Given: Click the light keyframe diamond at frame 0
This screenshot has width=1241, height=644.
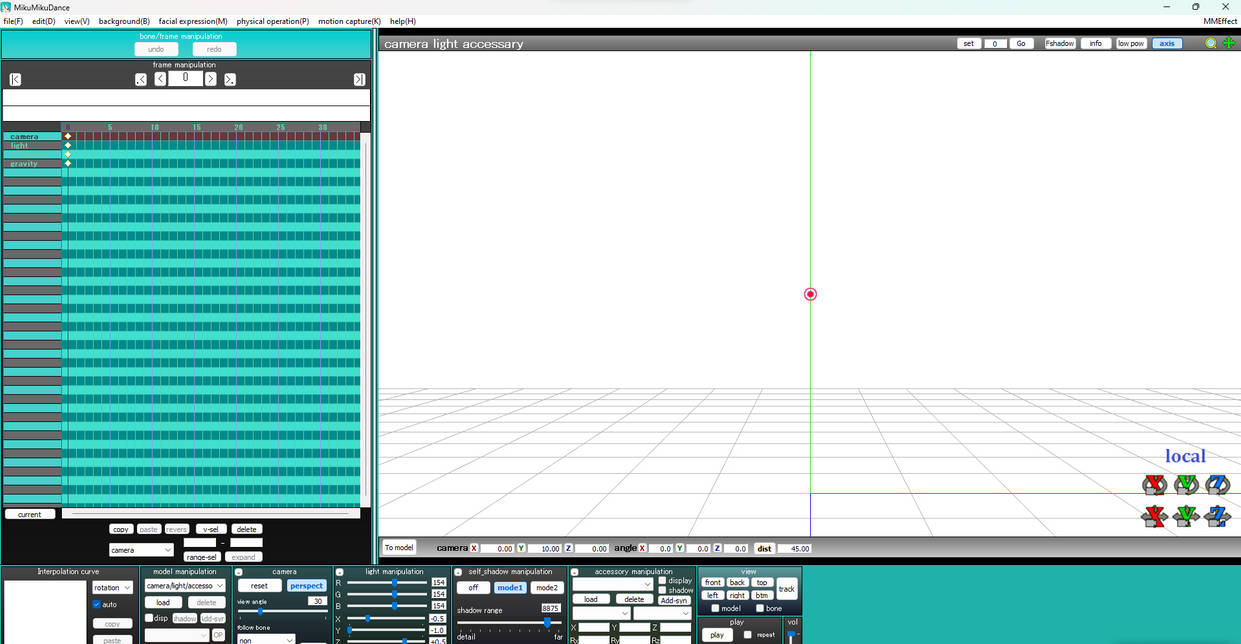Looking at the screenshot, I should [x=68, y=145].
